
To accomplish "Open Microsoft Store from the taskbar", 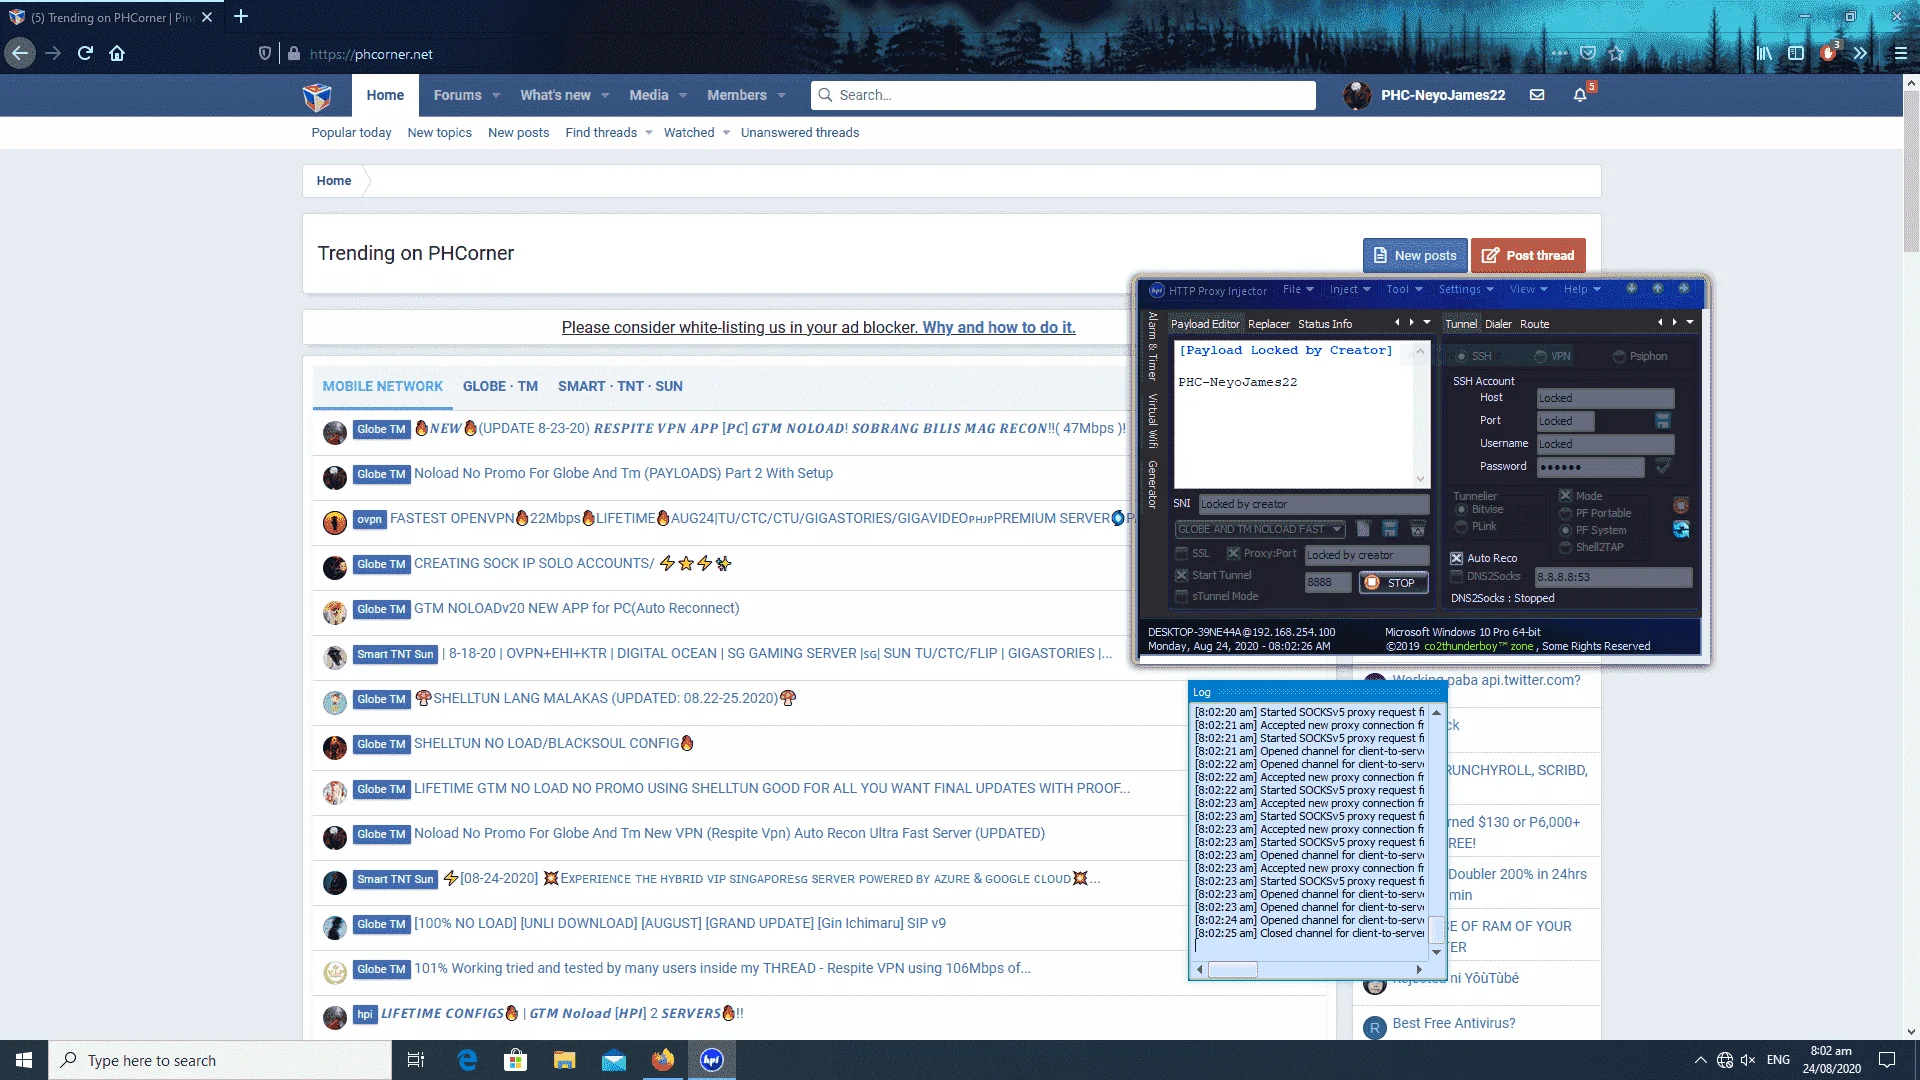I will (x=516, y=1060).
